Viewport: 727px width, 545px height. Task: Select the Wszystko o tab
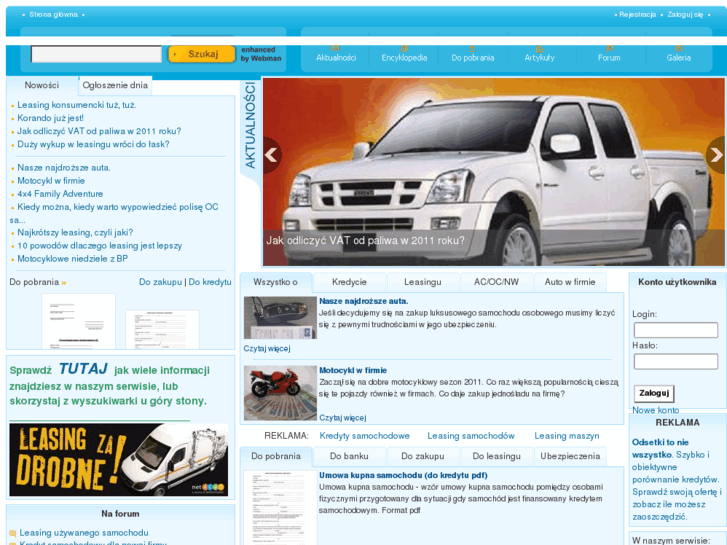coord(275,282)
